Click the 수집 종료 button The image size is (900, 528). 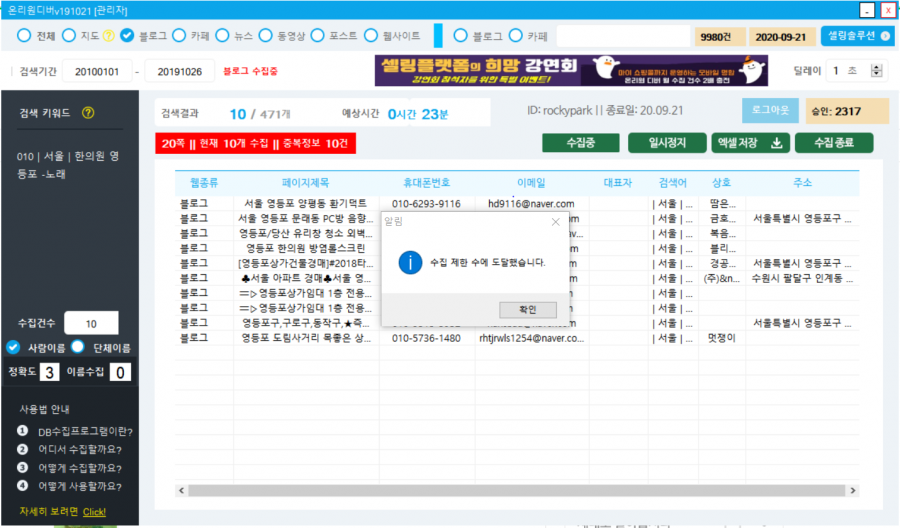coord(833,143)
